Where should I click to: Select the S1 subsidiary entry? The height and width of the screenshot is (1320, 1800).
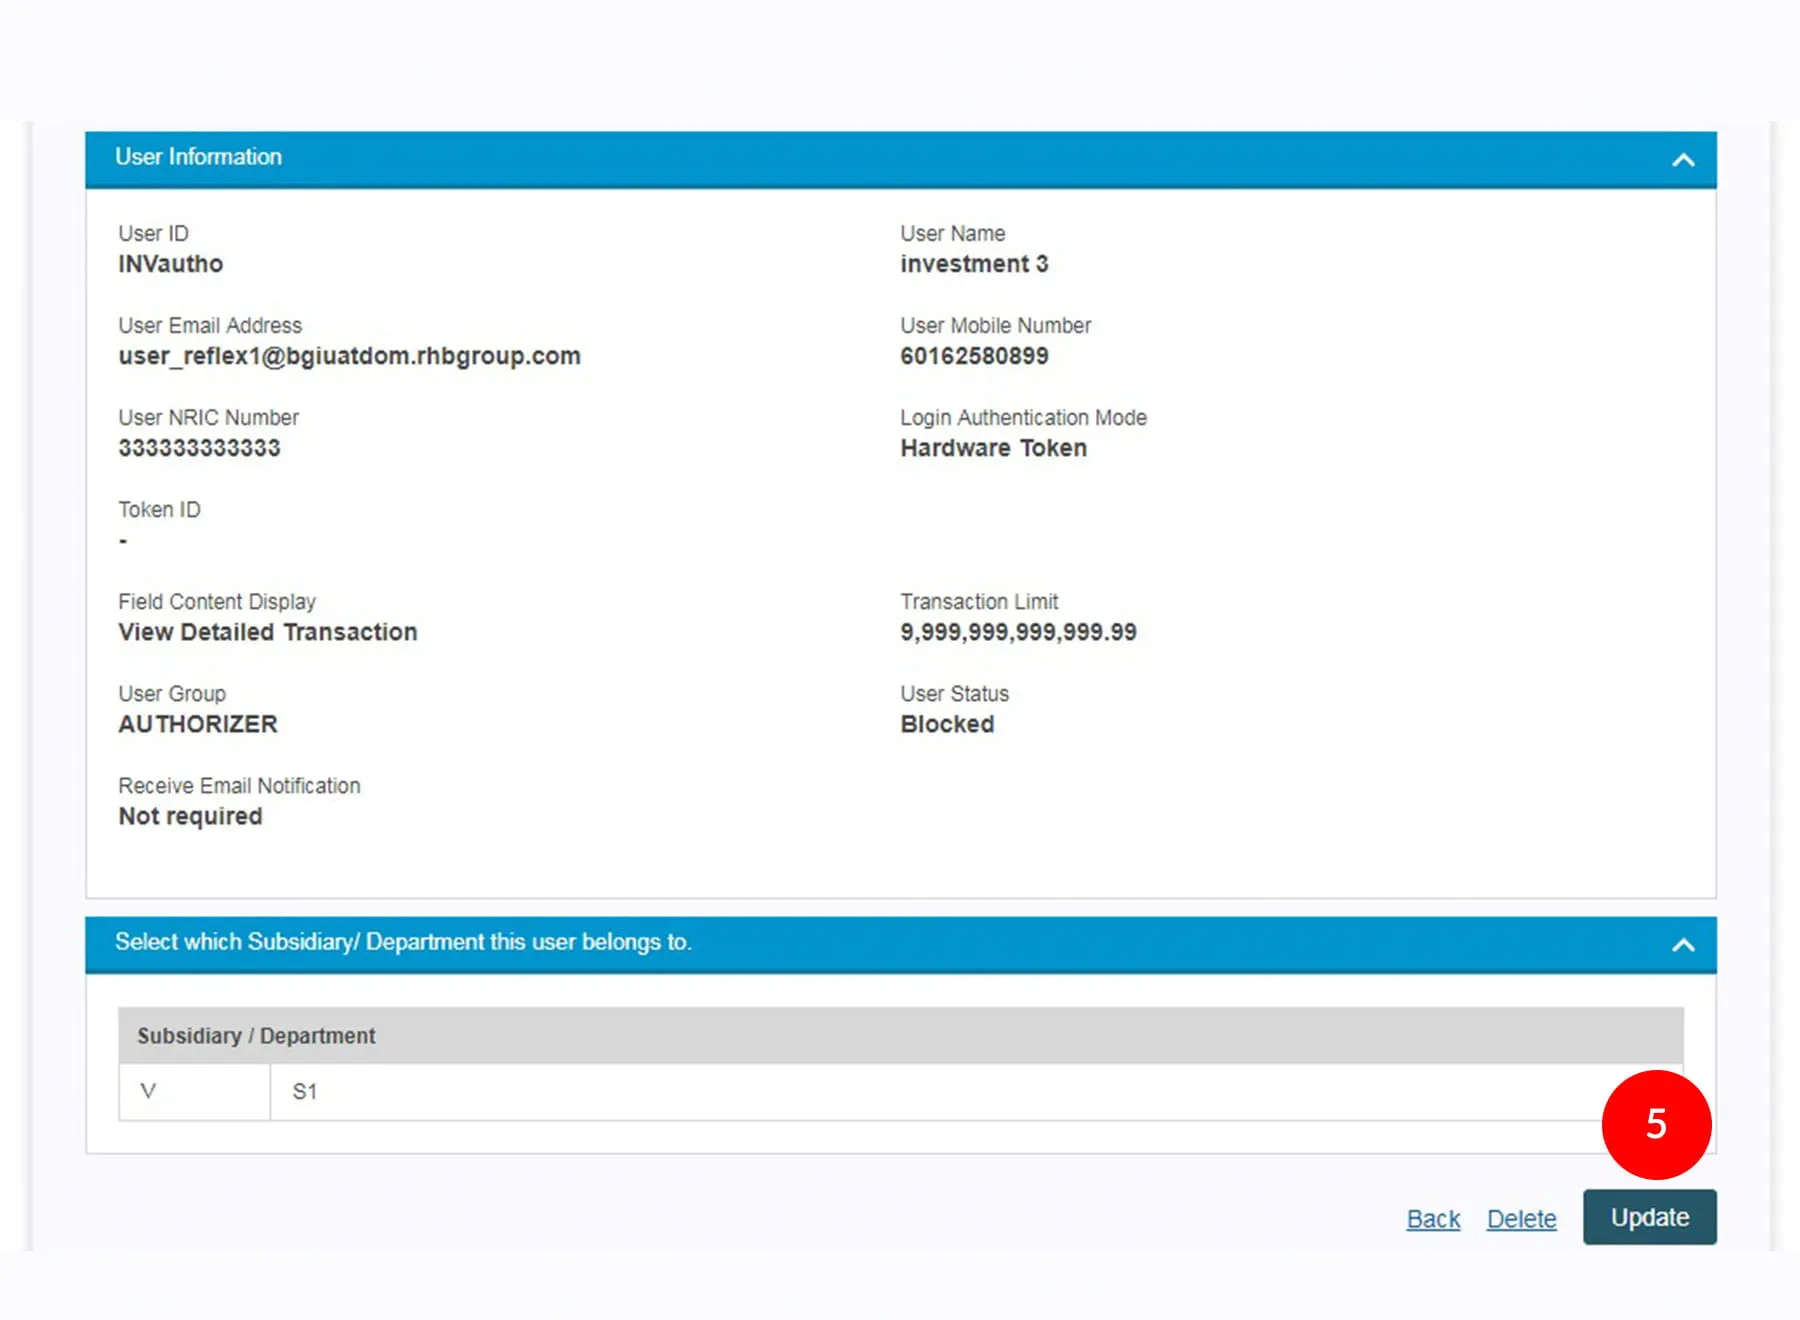point(304,1092)
